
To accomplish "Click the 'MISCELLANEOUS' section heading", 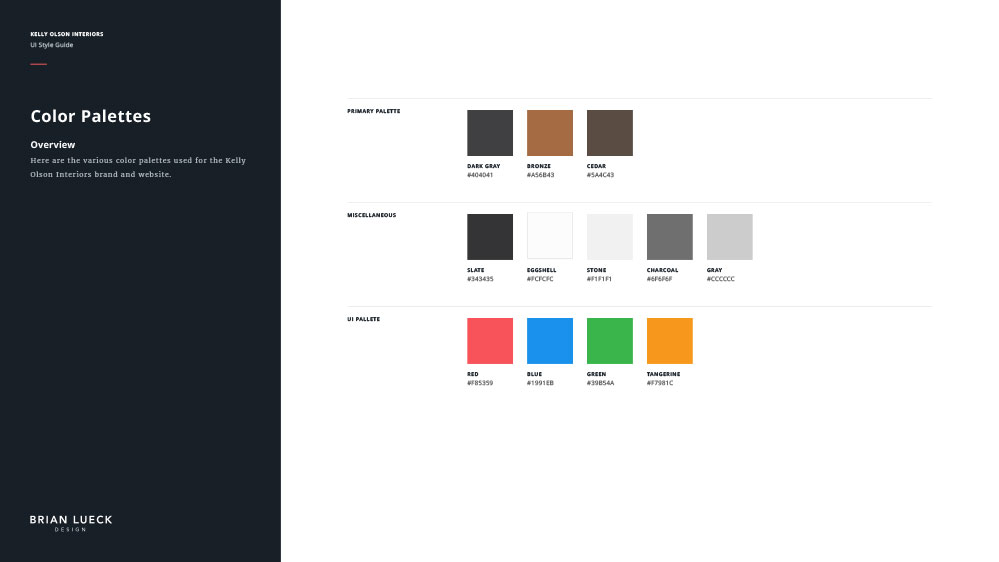I will point(371,215).
